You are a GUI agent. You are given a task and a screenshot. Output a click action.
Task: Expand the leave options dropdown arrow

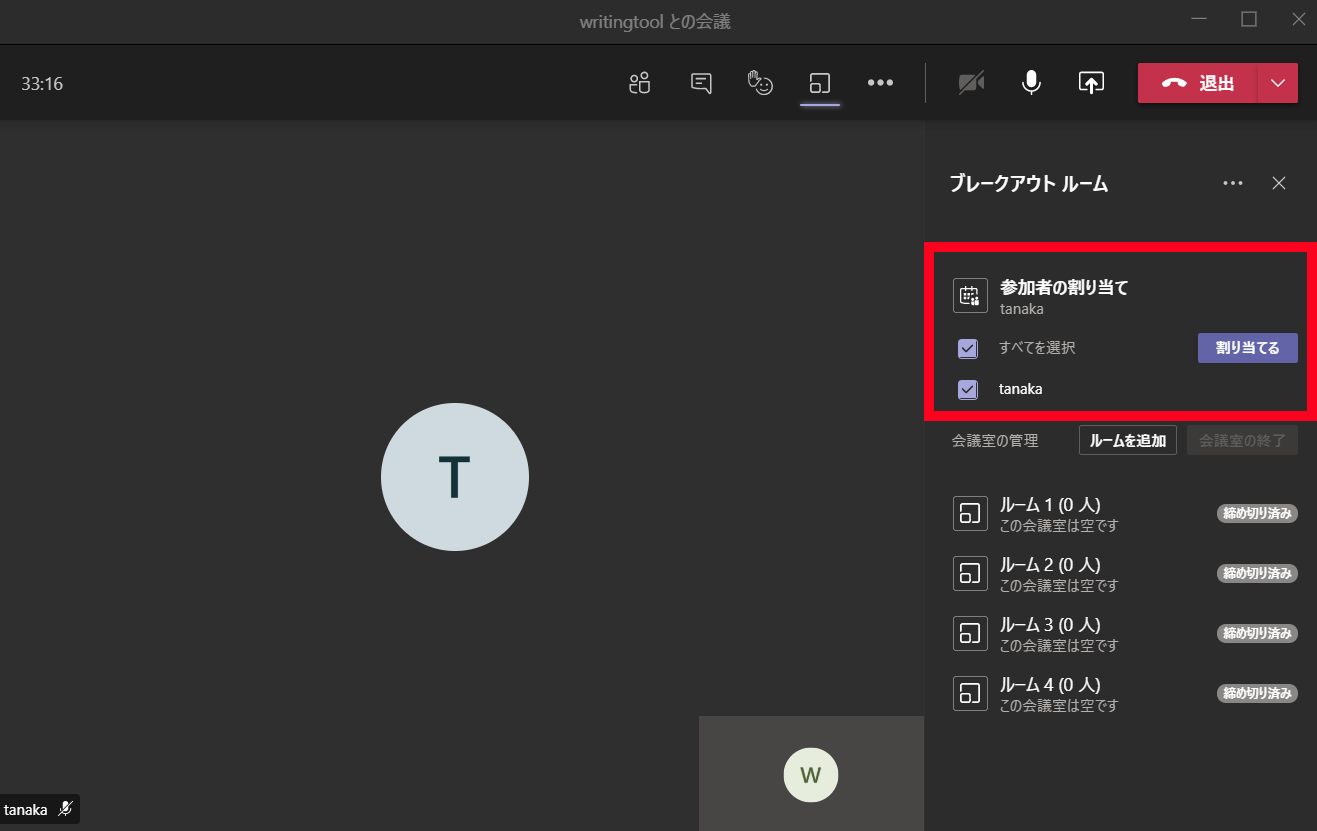tap(1278, 83)
